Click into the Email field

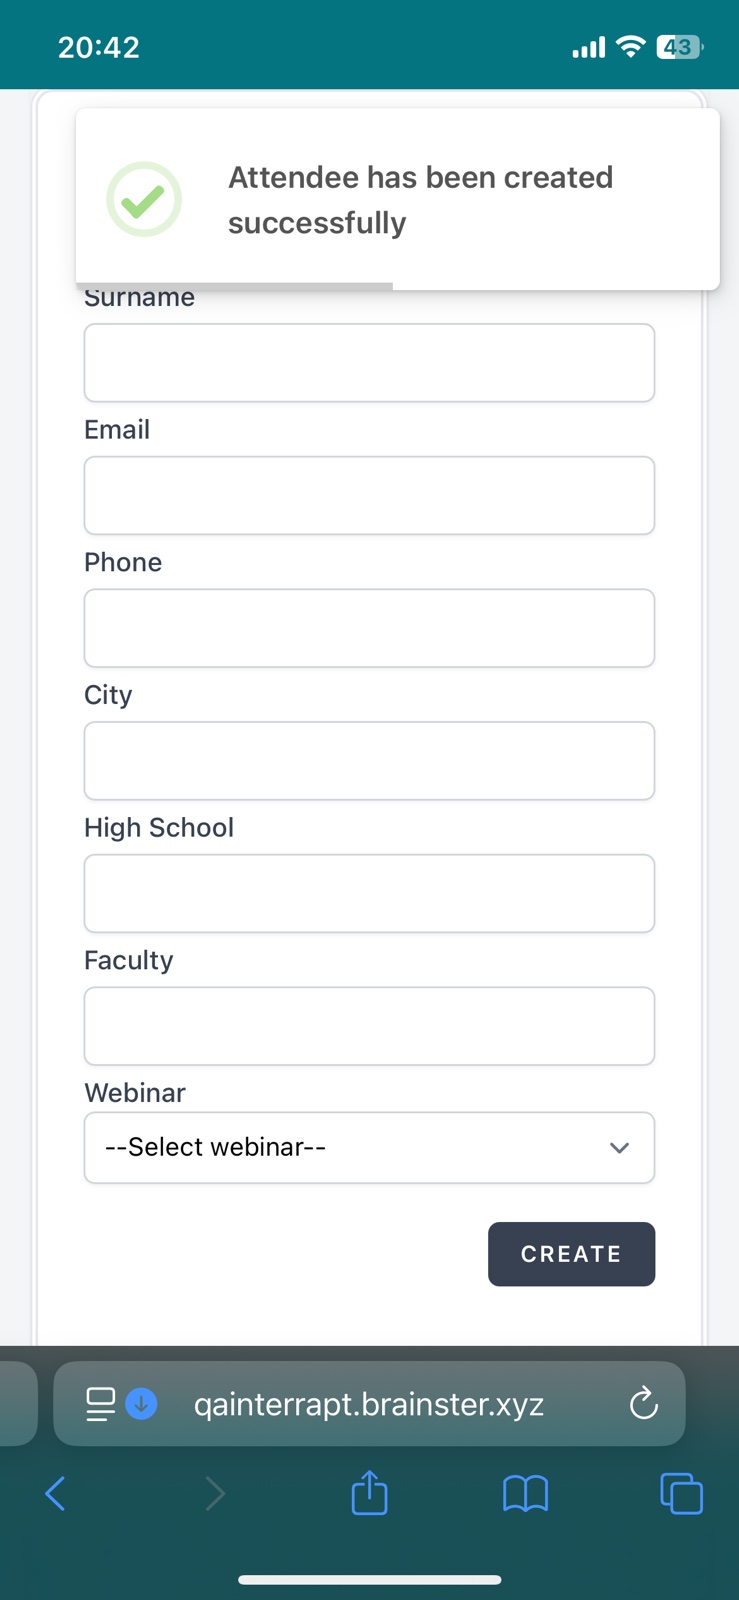point(369,496)
